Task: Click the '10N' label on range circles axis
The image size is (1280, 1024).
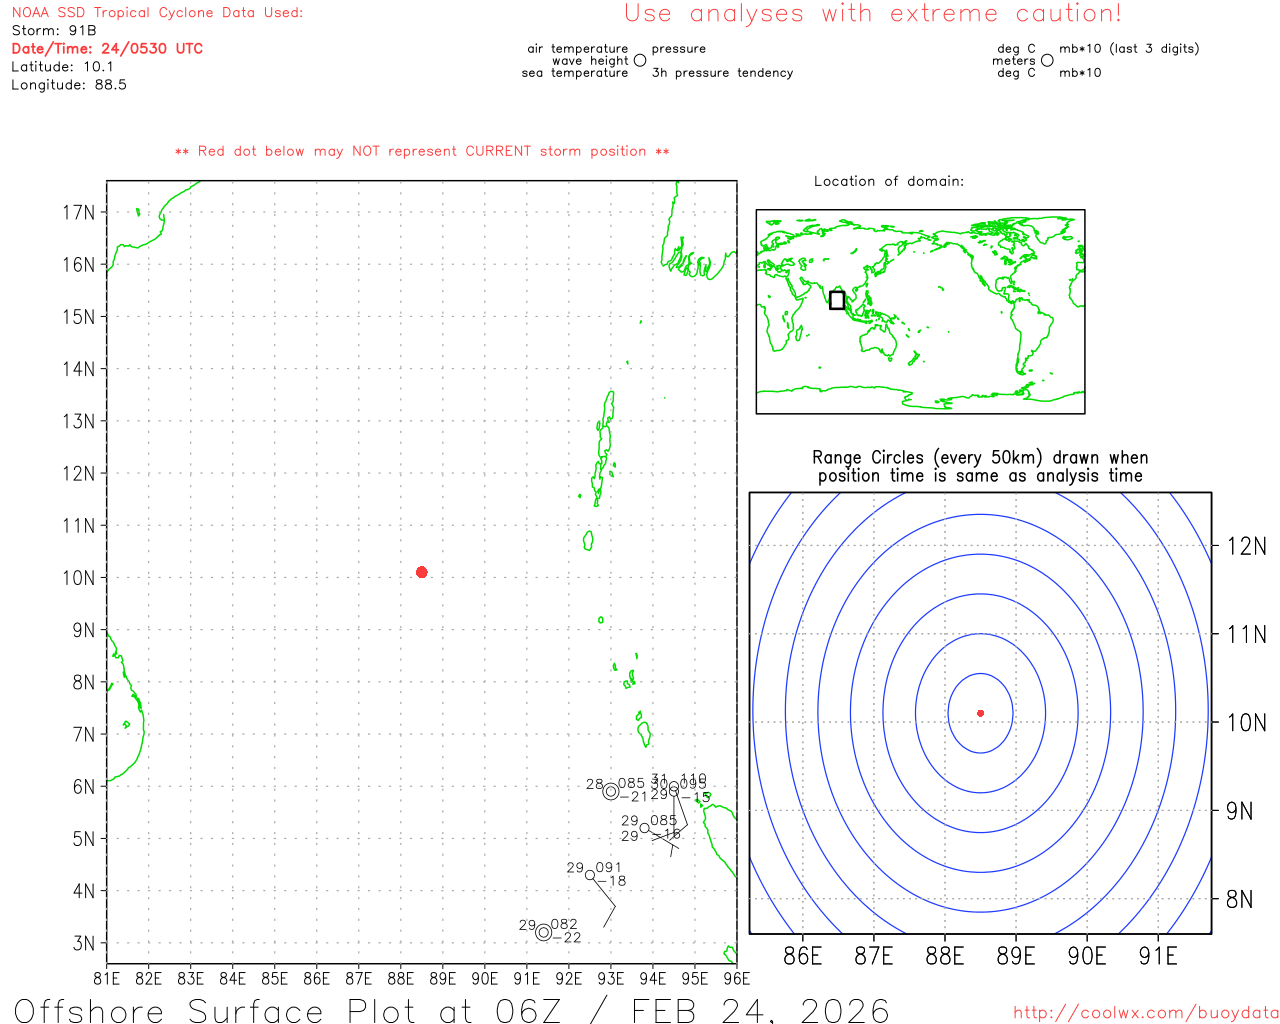Action: (1247, 722)
